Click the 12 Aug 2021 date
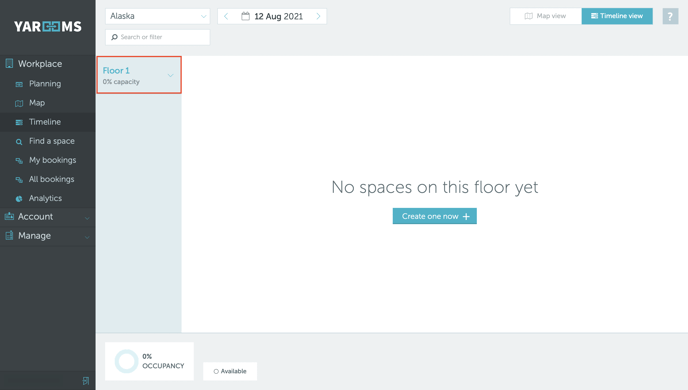Screen dimensions: 688x390 click(279, 16)
